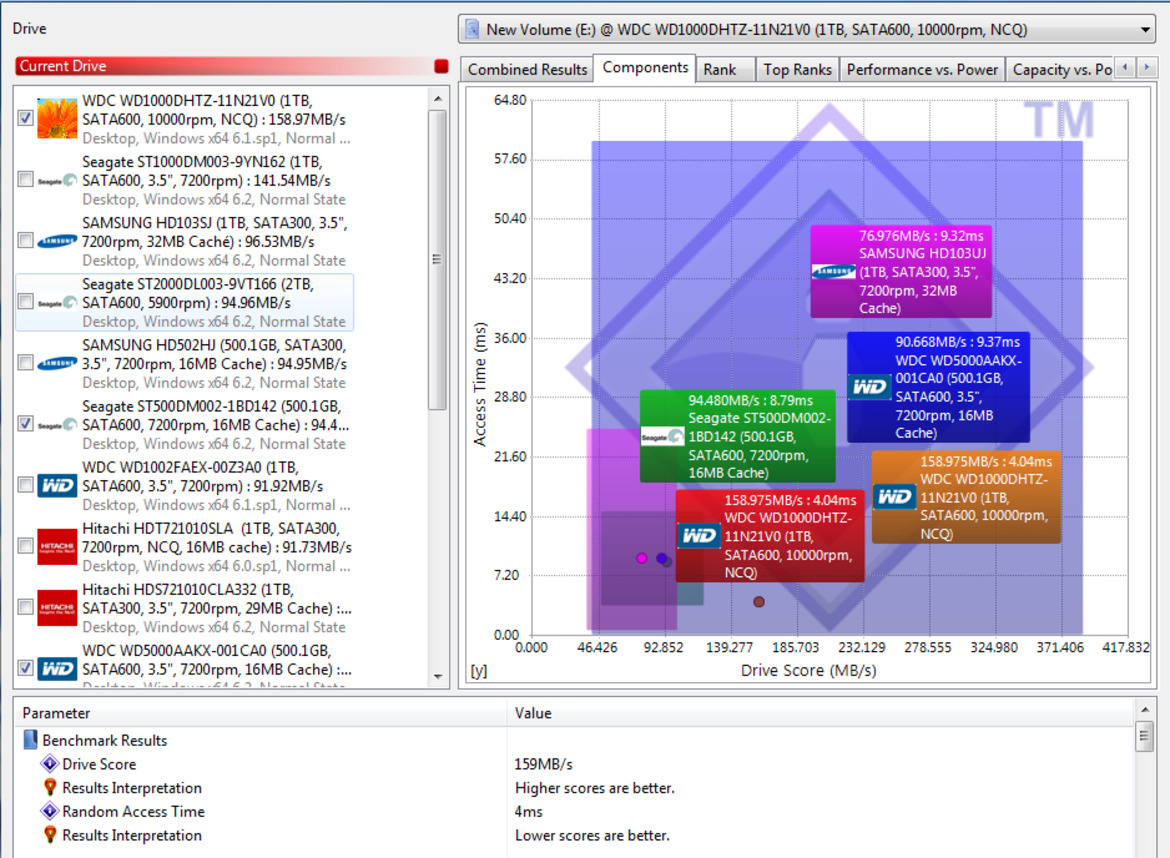
Task: Click the Seagate logo beside ST1000DM003-9YN162
Action: click(x=57, y=181)
